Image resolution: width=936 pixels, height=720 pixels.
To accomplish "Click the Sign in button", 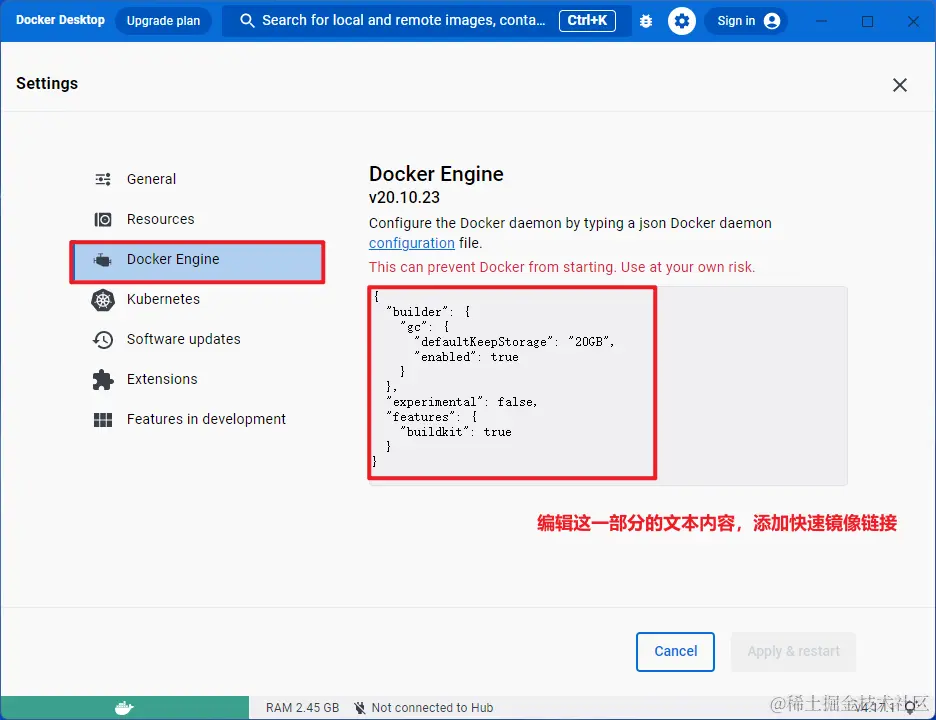I will 746,21.
